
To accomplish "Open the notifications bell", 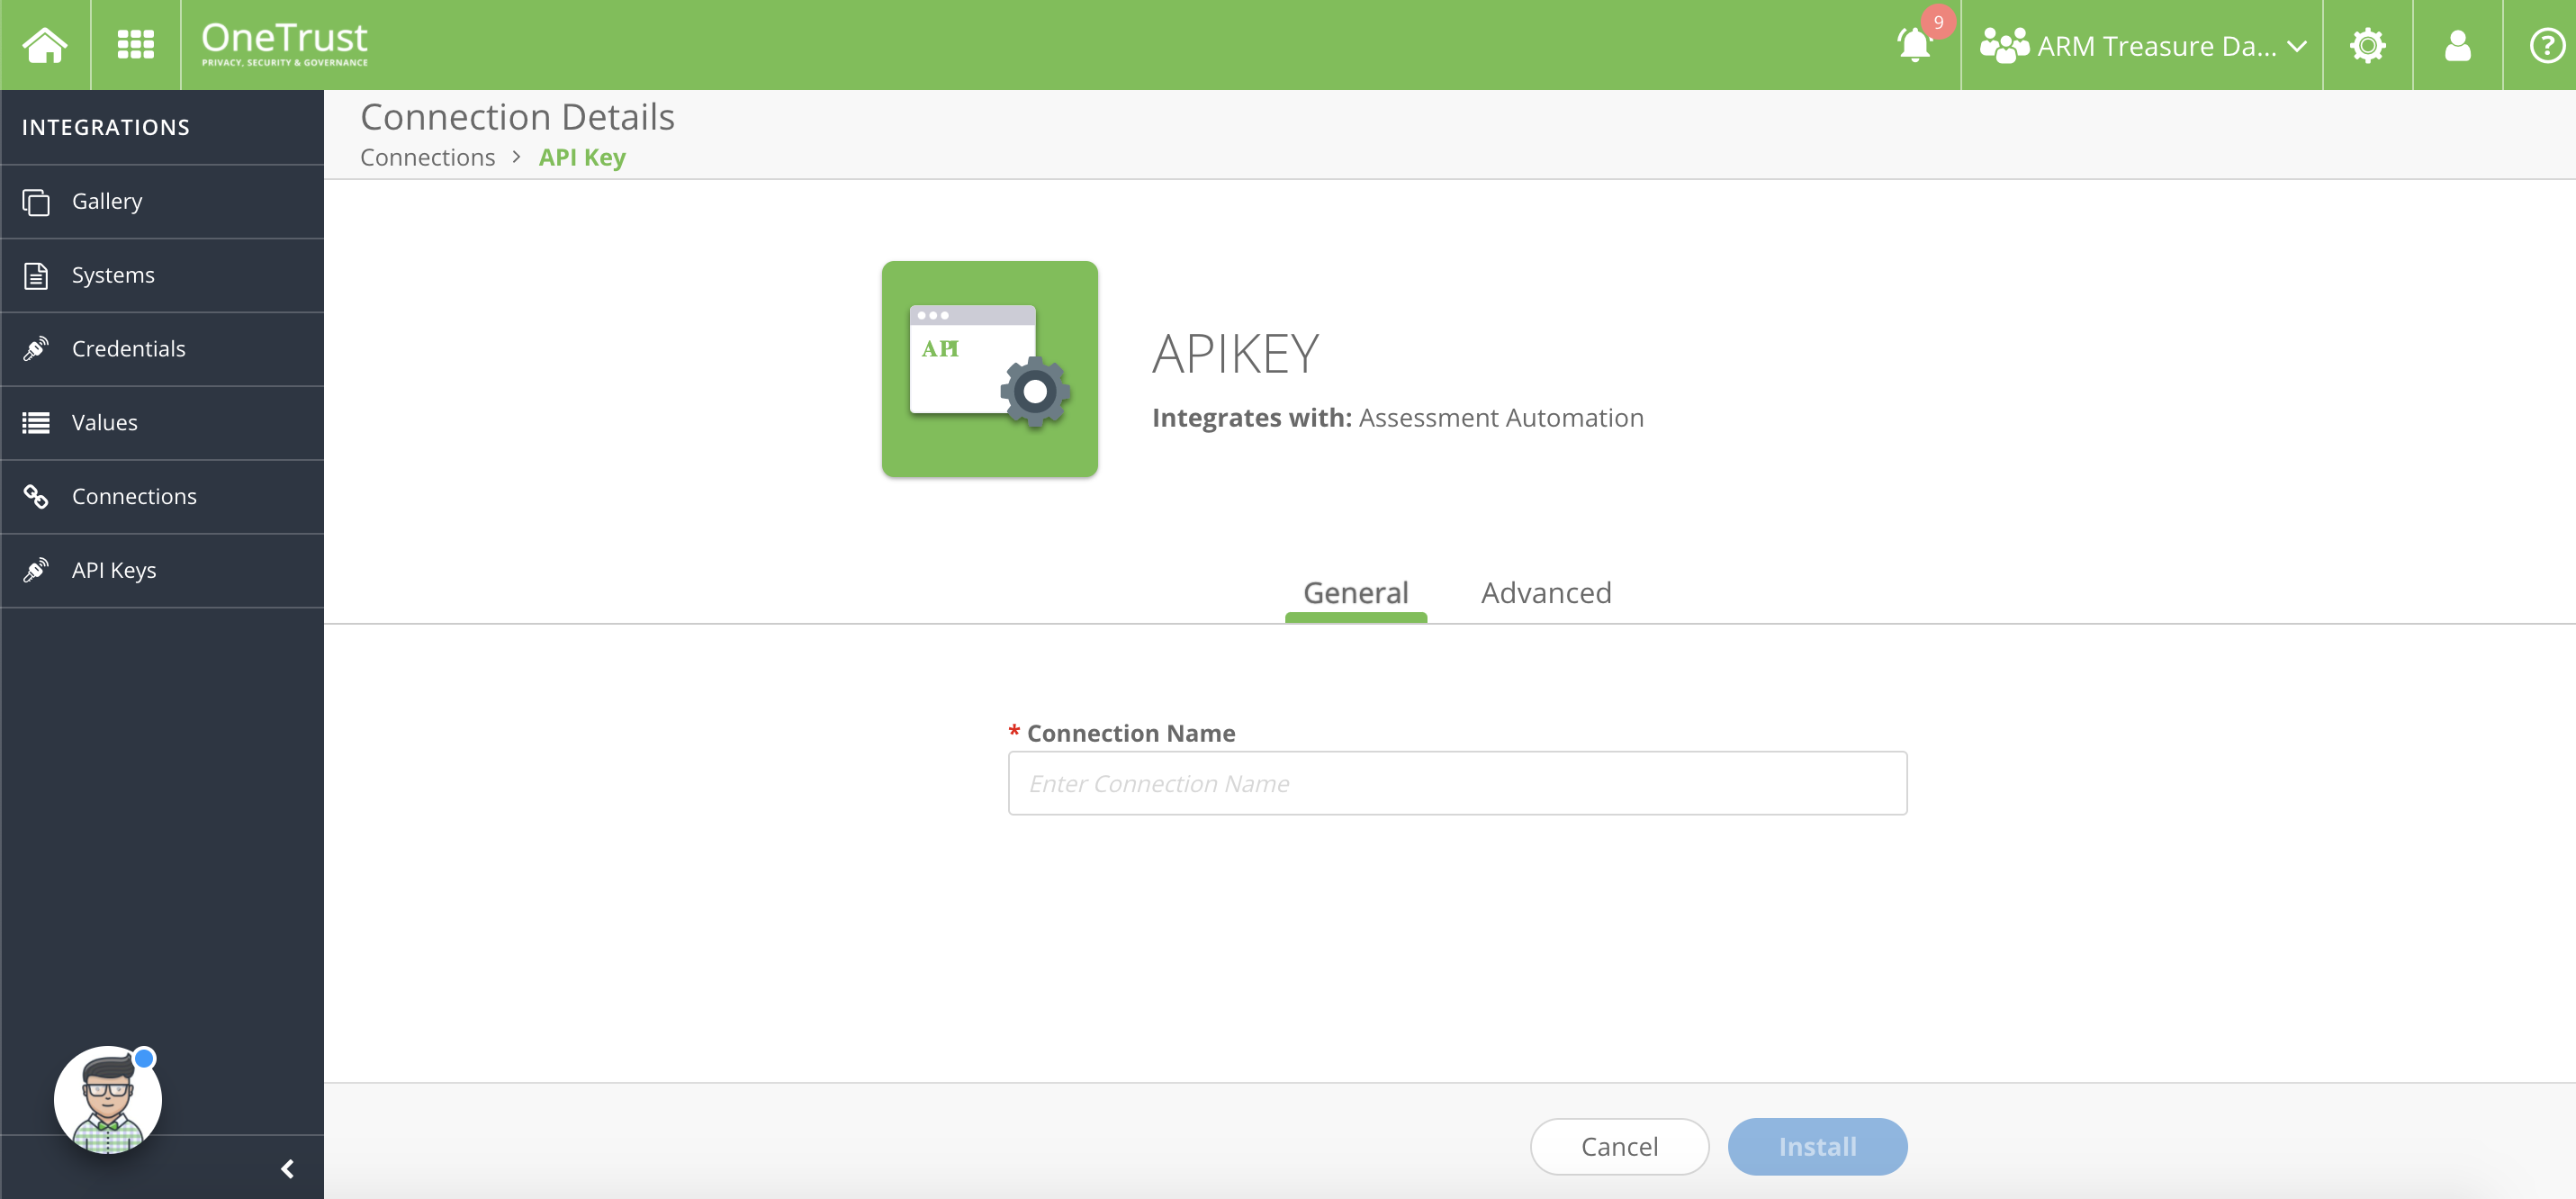I will [x=1914, y=45].
